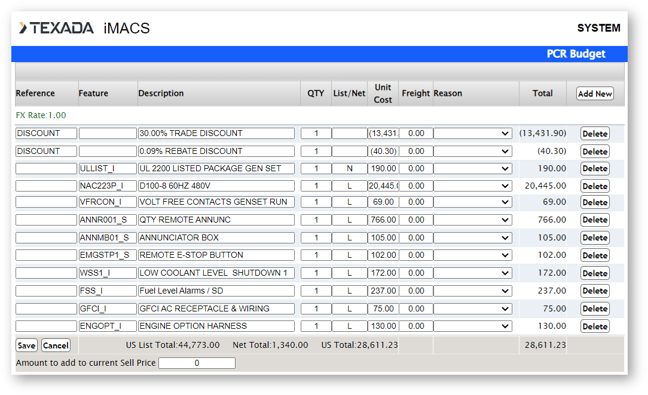
Task: Click Unit Cost field showing 766.00
Action: pyautogui.click(x=383, y=220)
